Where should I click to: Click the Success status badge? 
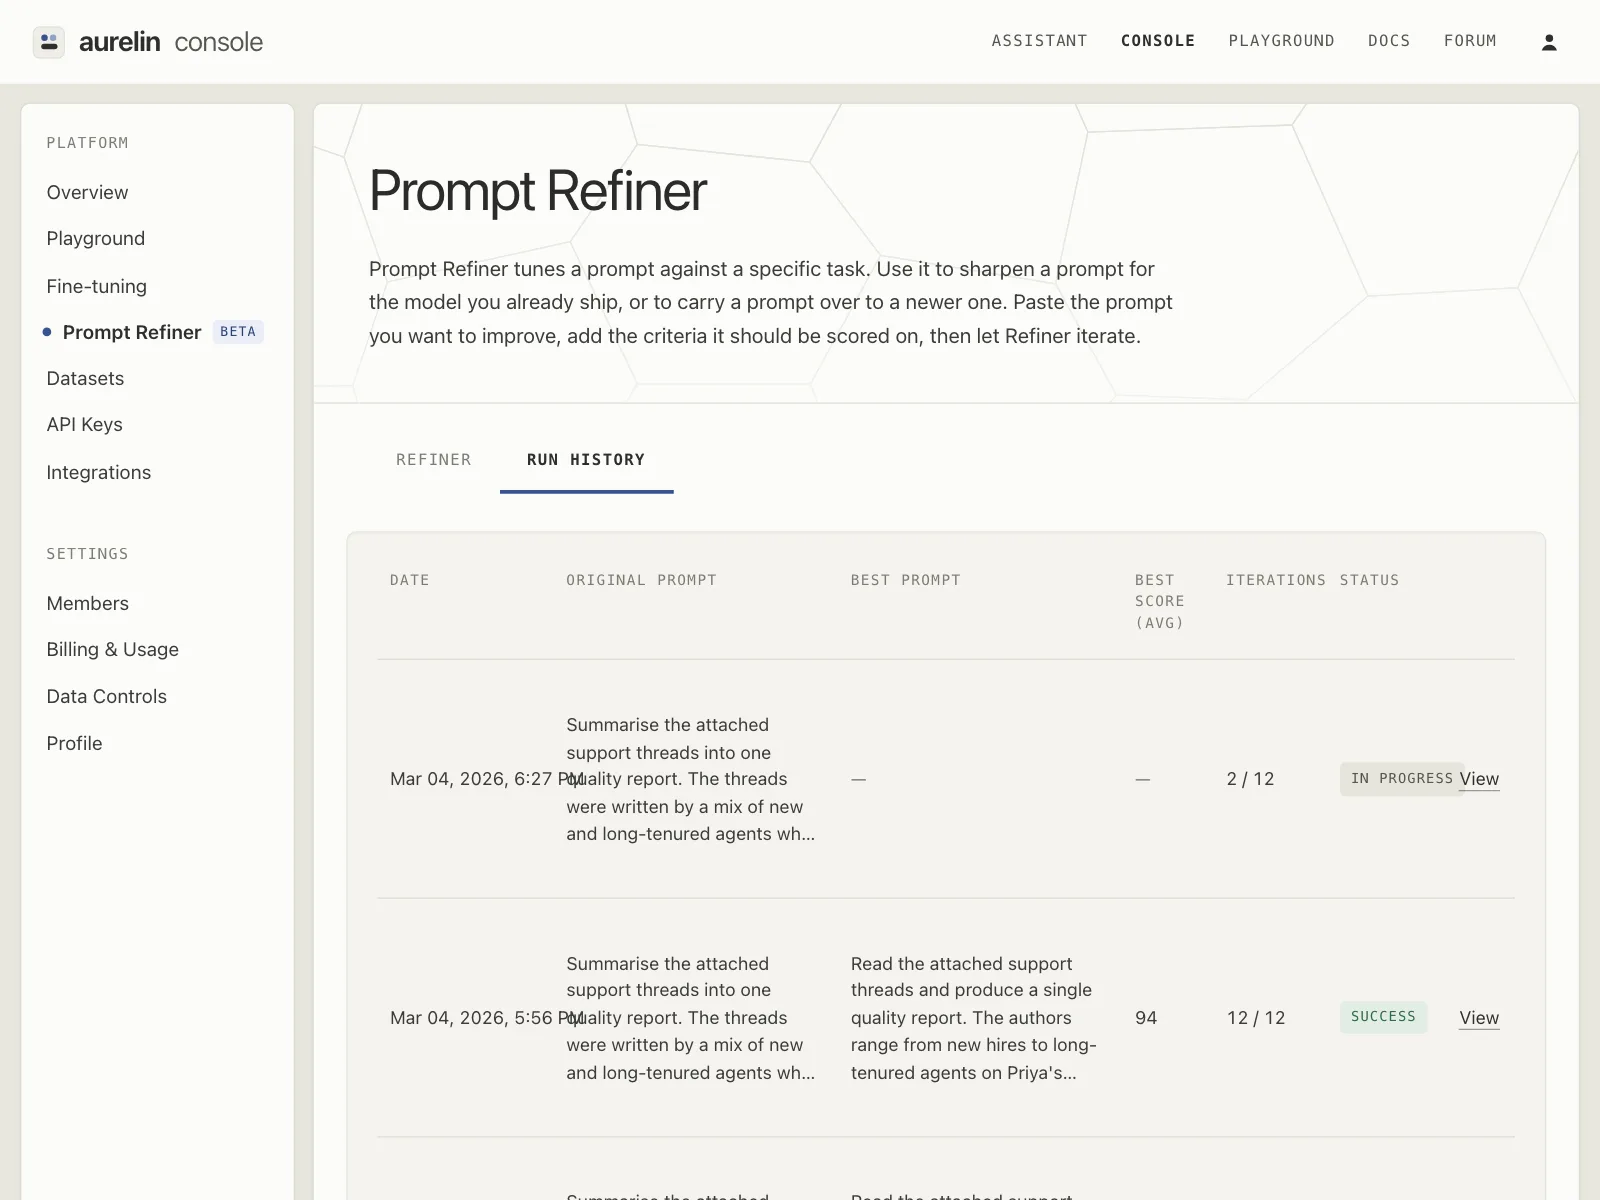(1383, 1017)
